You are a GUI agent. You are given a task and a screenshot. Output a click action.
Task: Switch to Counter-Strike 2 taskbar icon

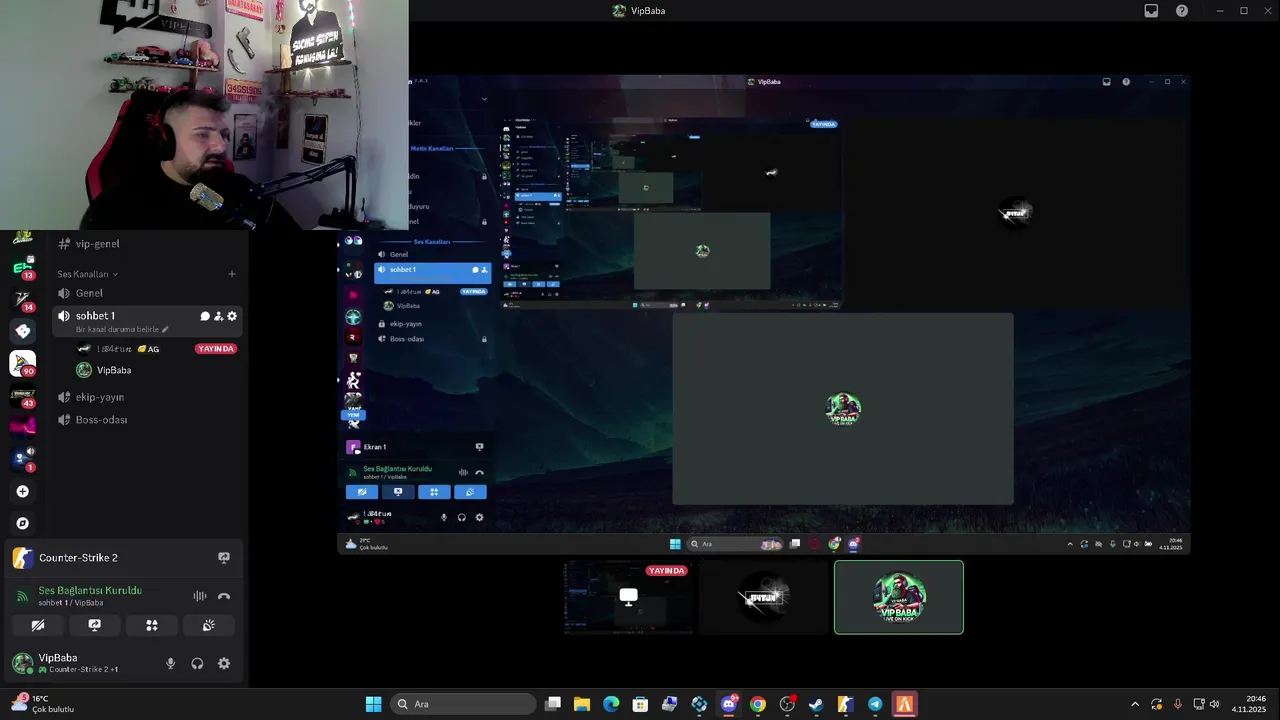[845, 704]
